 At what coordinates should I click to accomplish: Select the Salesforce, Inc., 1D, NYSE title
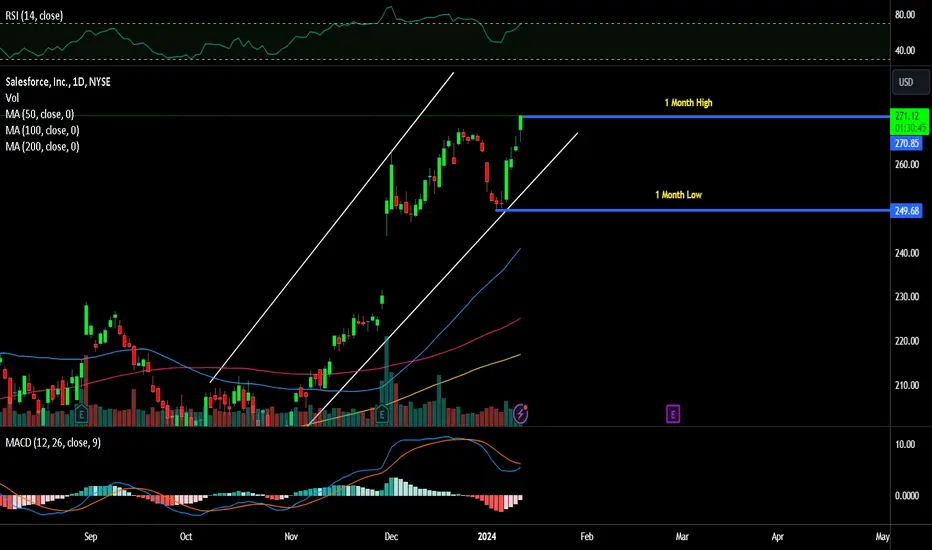58,82
